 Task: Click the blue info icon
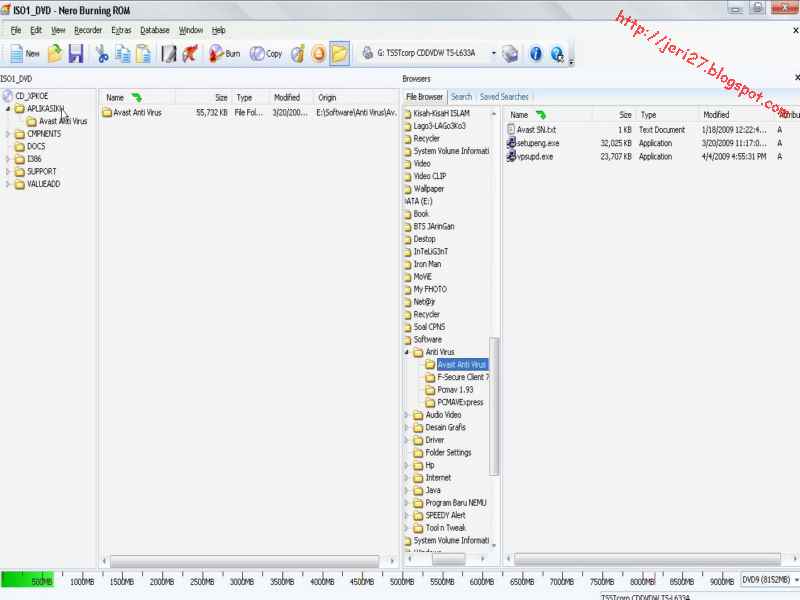[535, 53]
